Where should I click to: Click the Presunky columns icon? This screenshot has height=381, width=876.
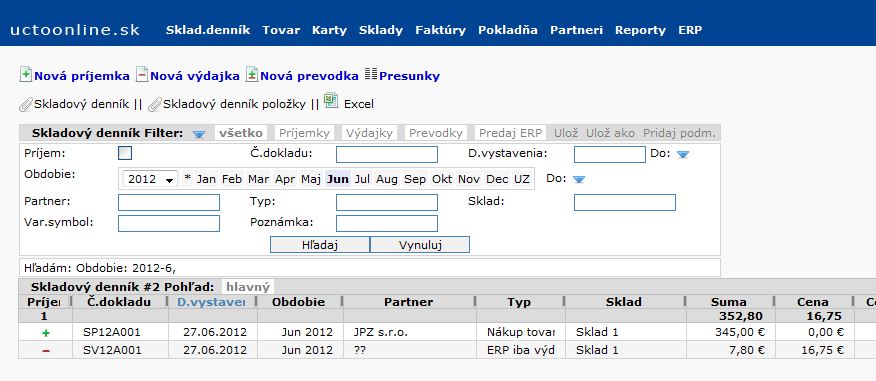click(x=371, y=74)
